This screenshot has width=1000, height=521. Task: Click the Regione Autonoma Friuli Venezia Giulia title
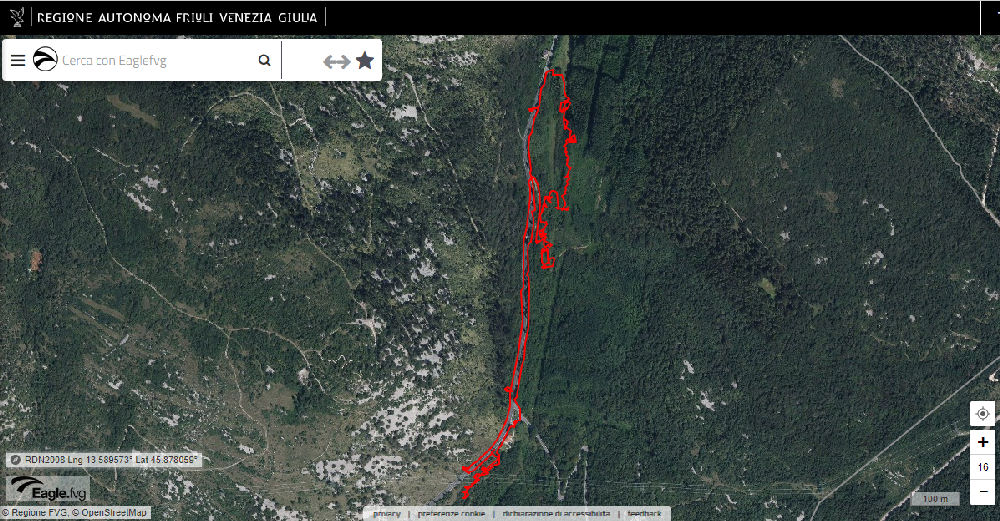click(177, 17)
